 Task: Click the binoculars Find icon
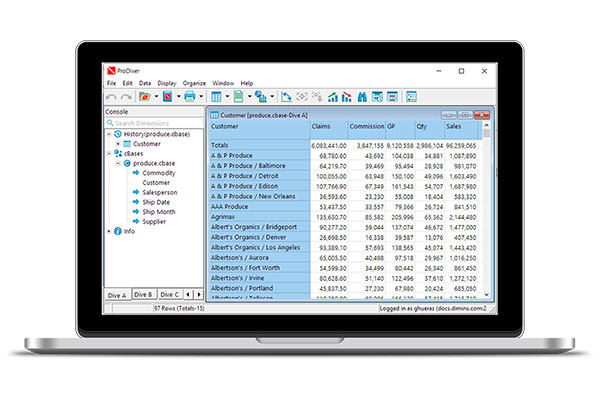point(362,97)
